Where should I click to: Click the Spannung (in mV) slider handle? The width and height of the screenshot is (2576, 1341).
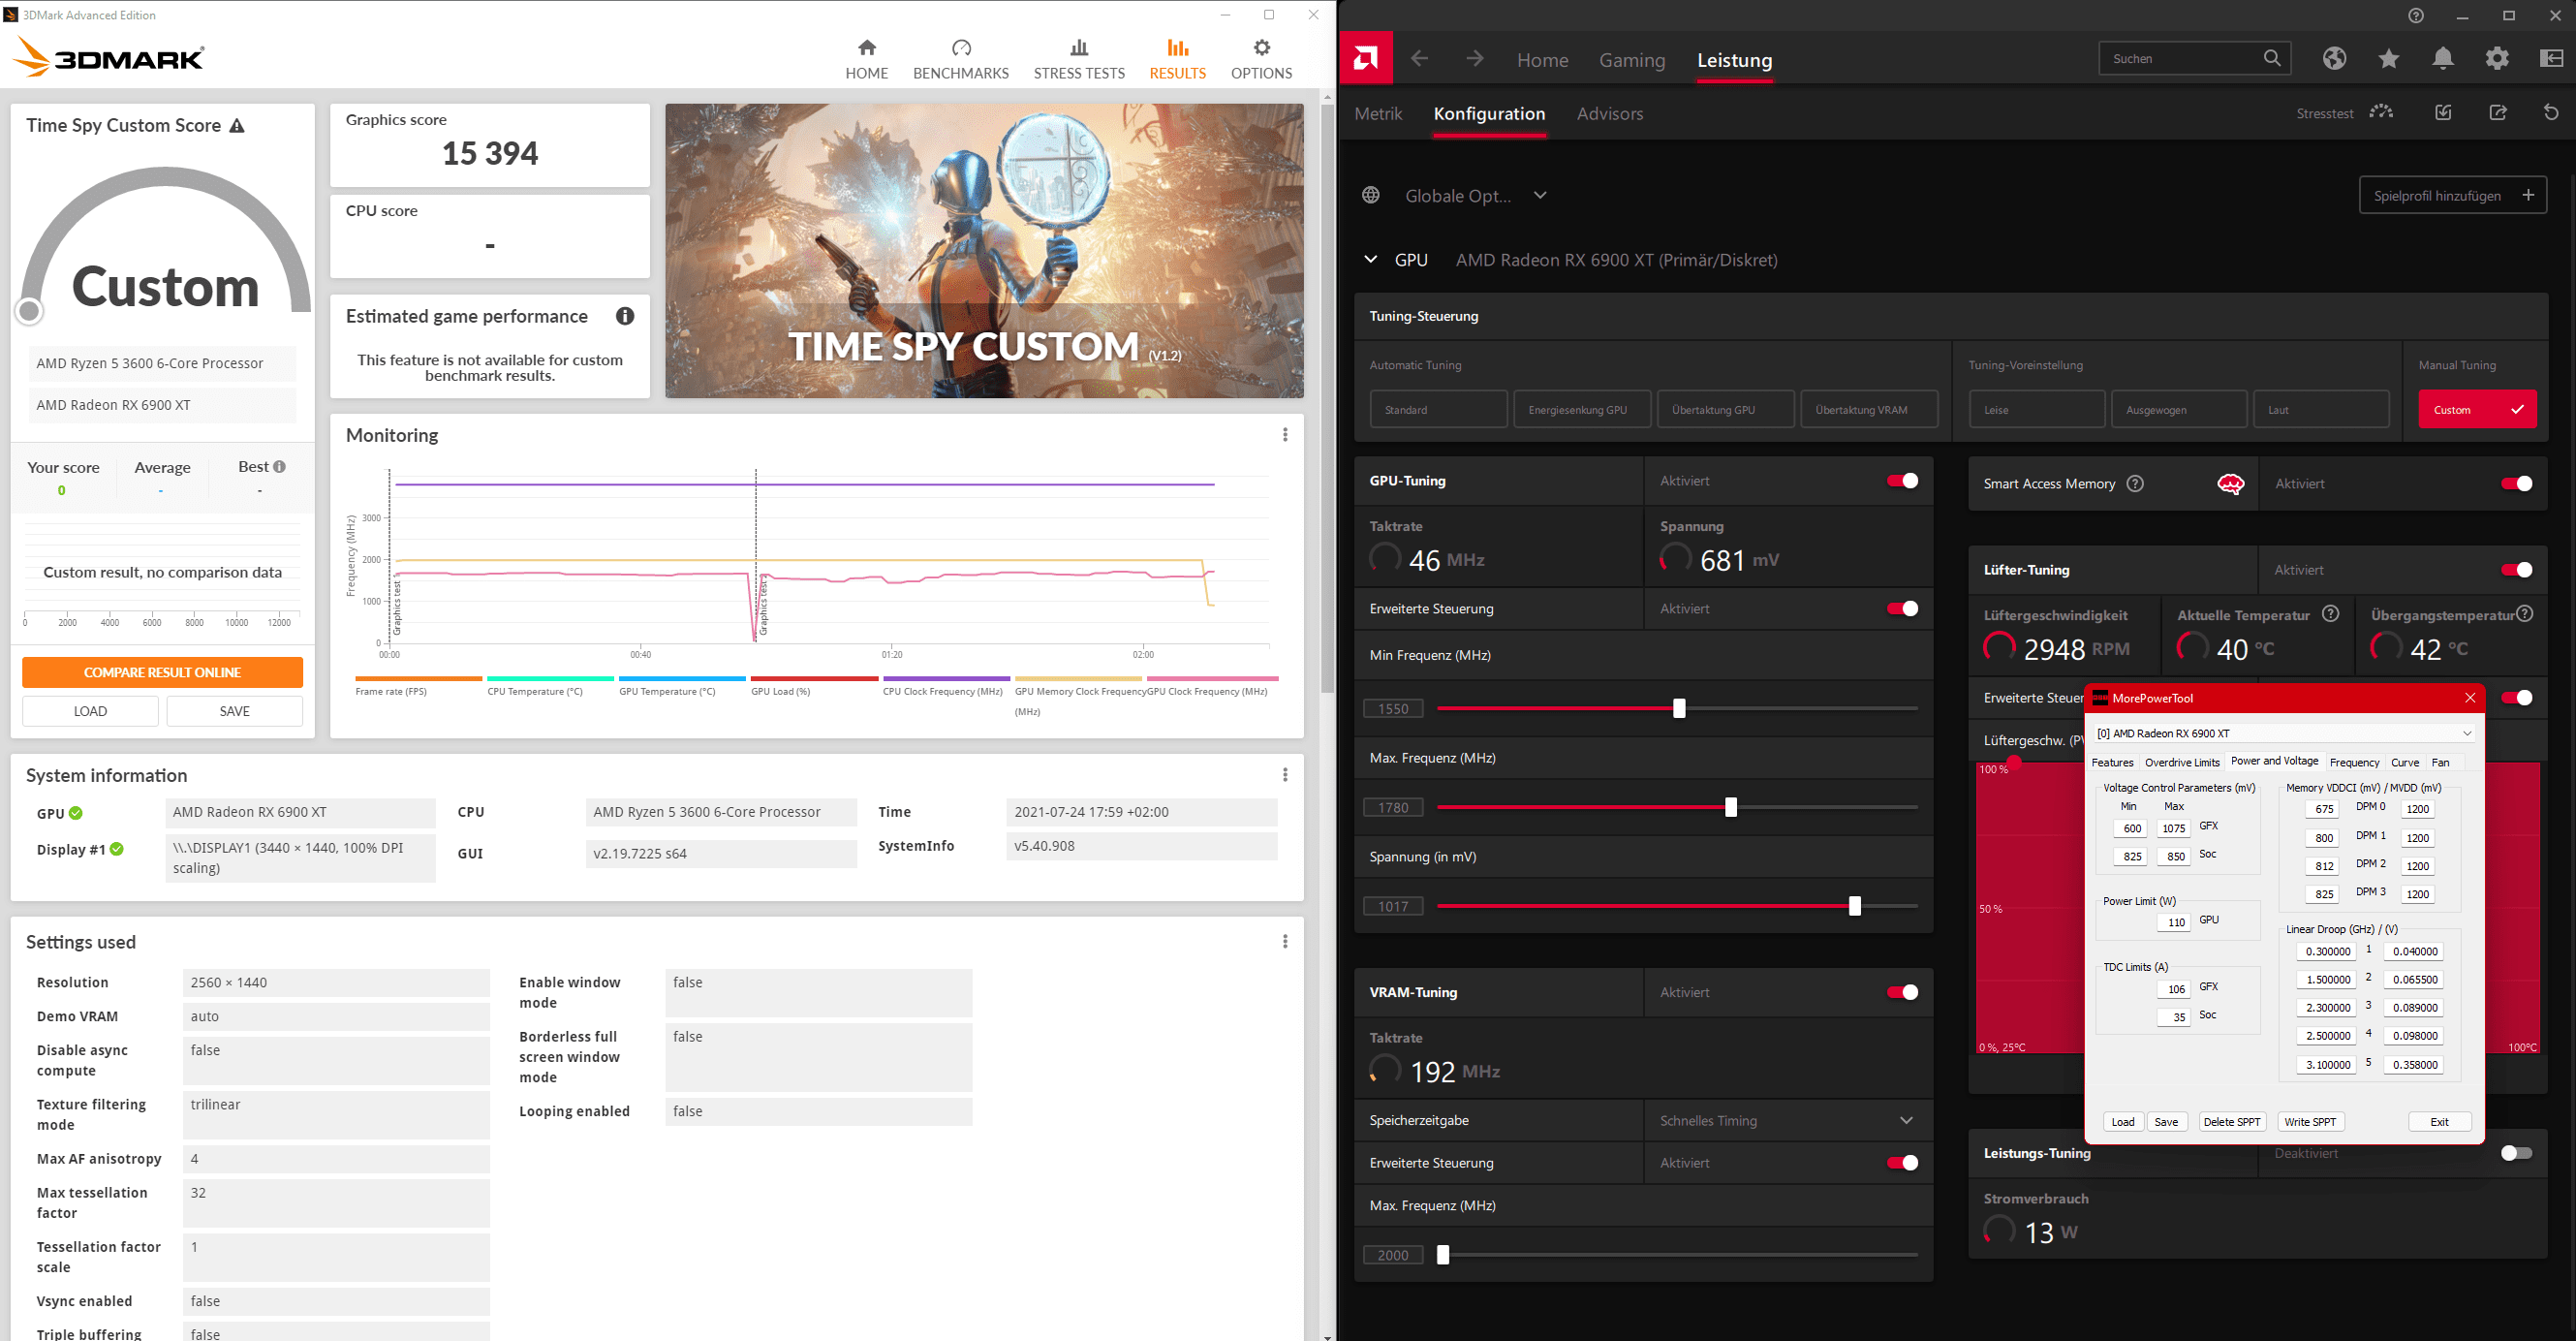(x=1855, y=906)
